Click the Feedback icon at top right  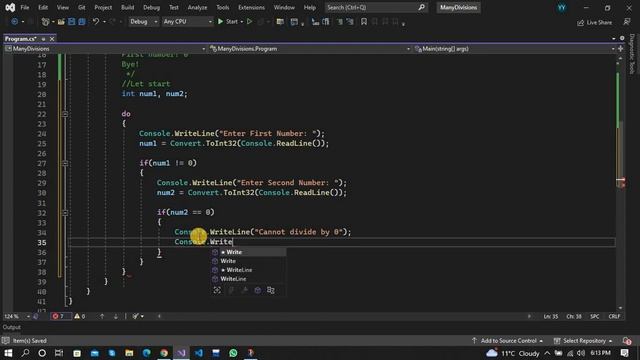tap(627, 22)
